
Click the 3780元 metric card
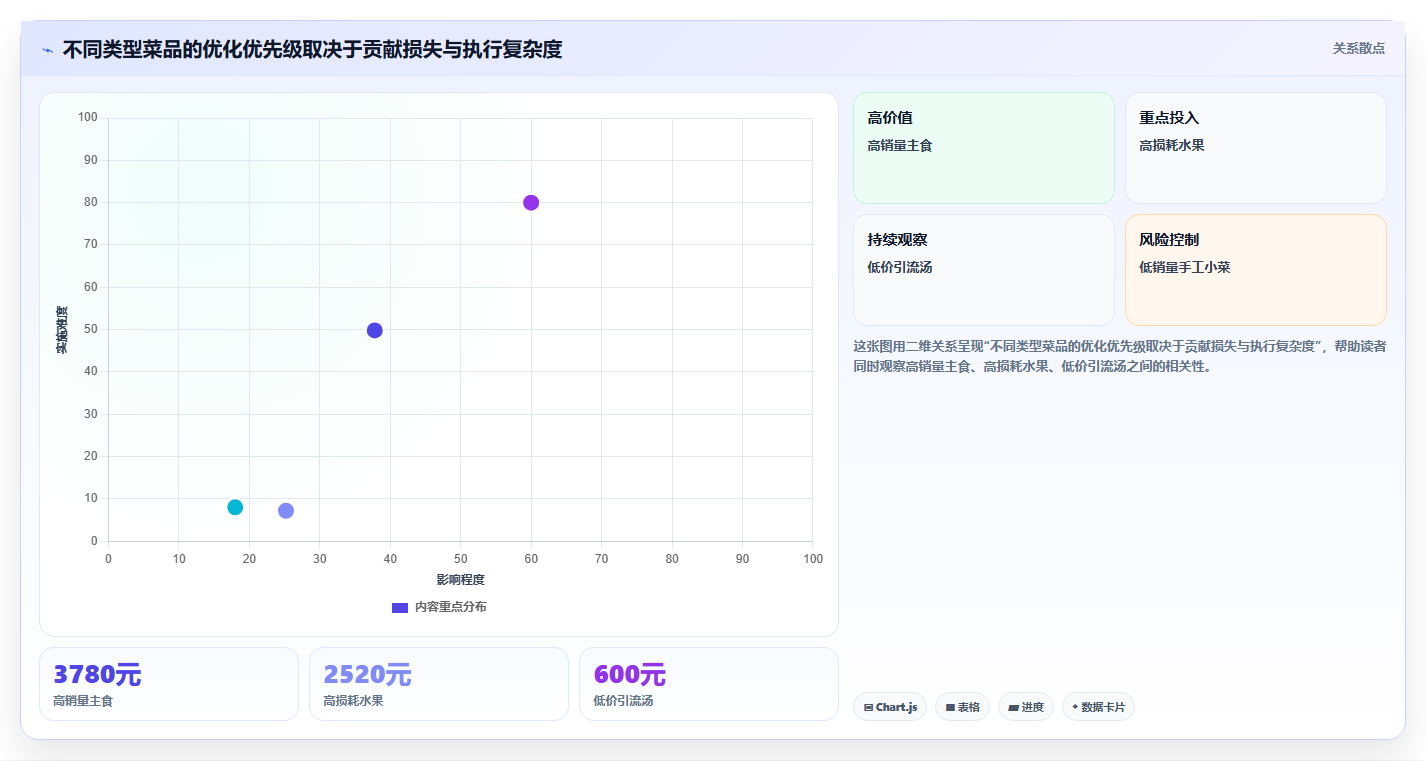click(x=169, y=684)
